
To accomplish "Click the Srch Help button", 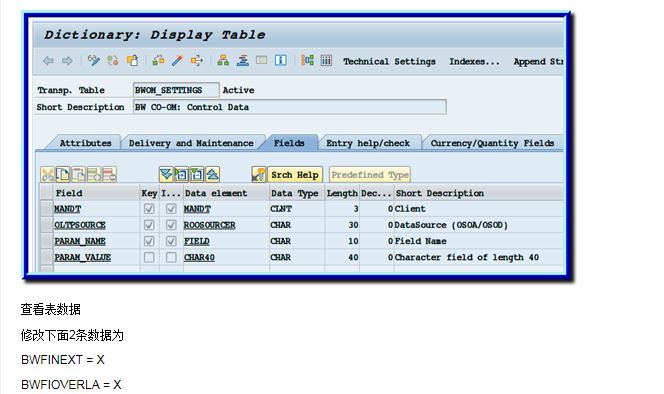I will (295, 175).
